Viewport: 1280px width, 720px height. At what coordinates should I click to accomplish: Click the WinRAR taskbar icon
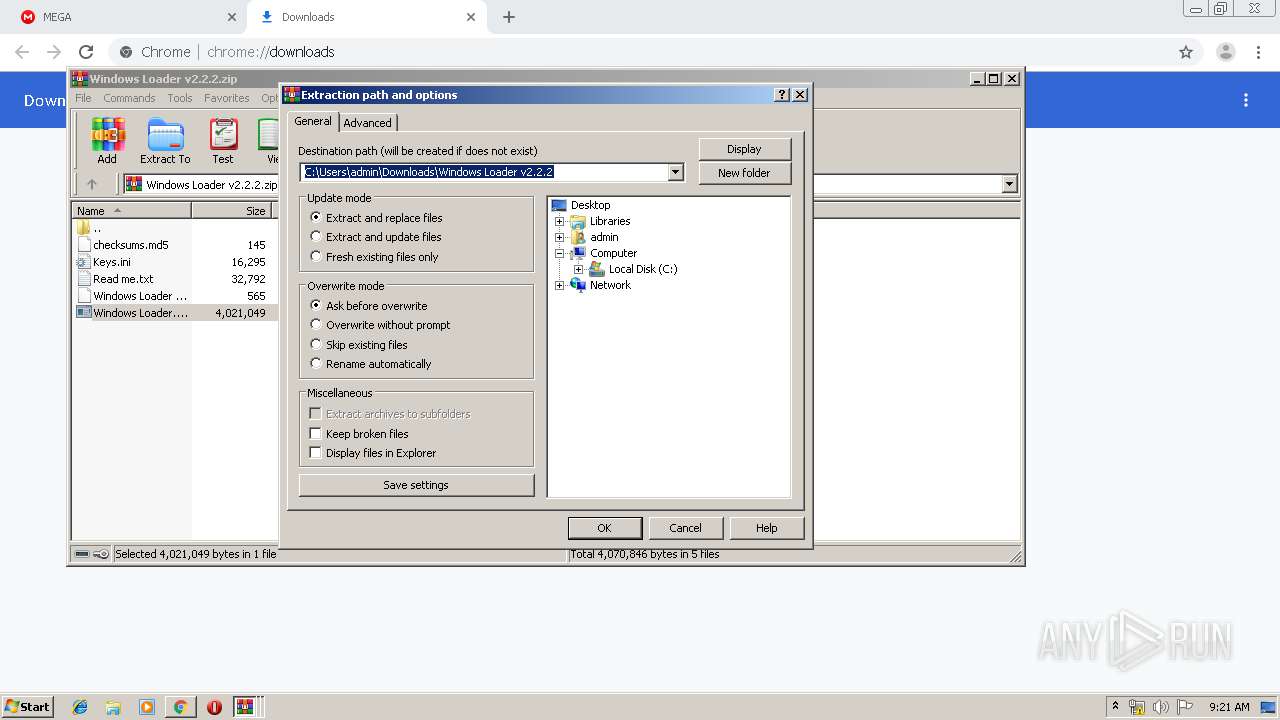(x=245, y=707)
